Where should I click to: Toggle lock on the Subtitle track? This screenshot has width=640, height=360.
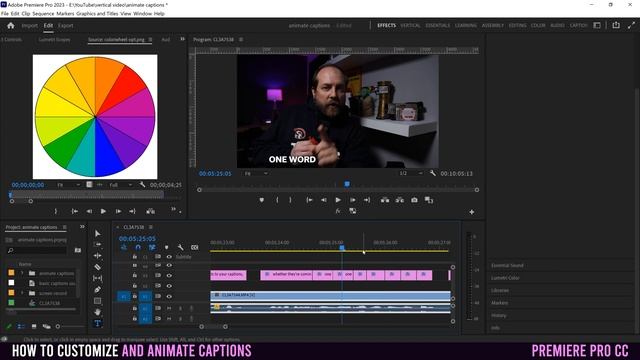[x=134, y=257]
